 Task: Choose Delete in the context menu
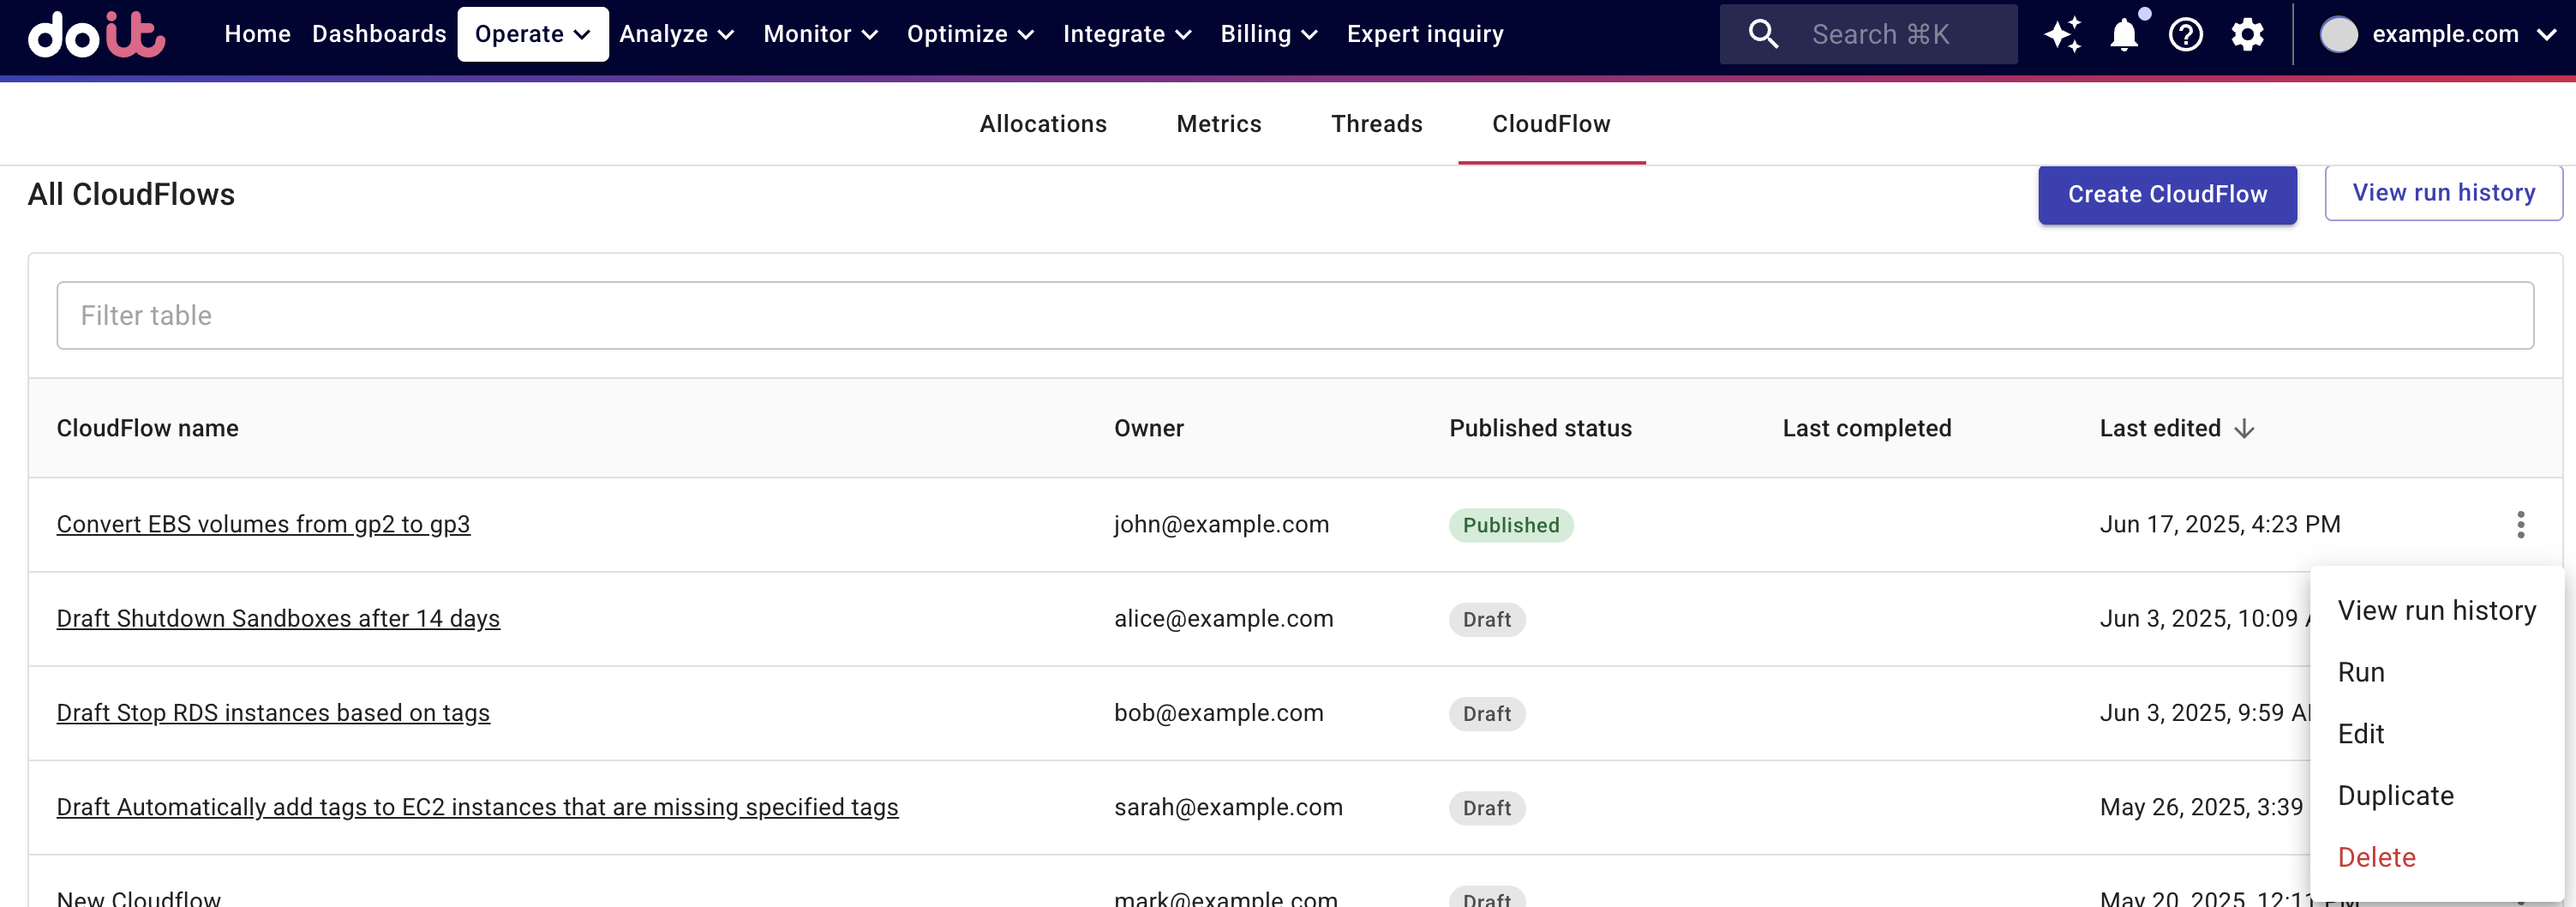(2436, 857)
